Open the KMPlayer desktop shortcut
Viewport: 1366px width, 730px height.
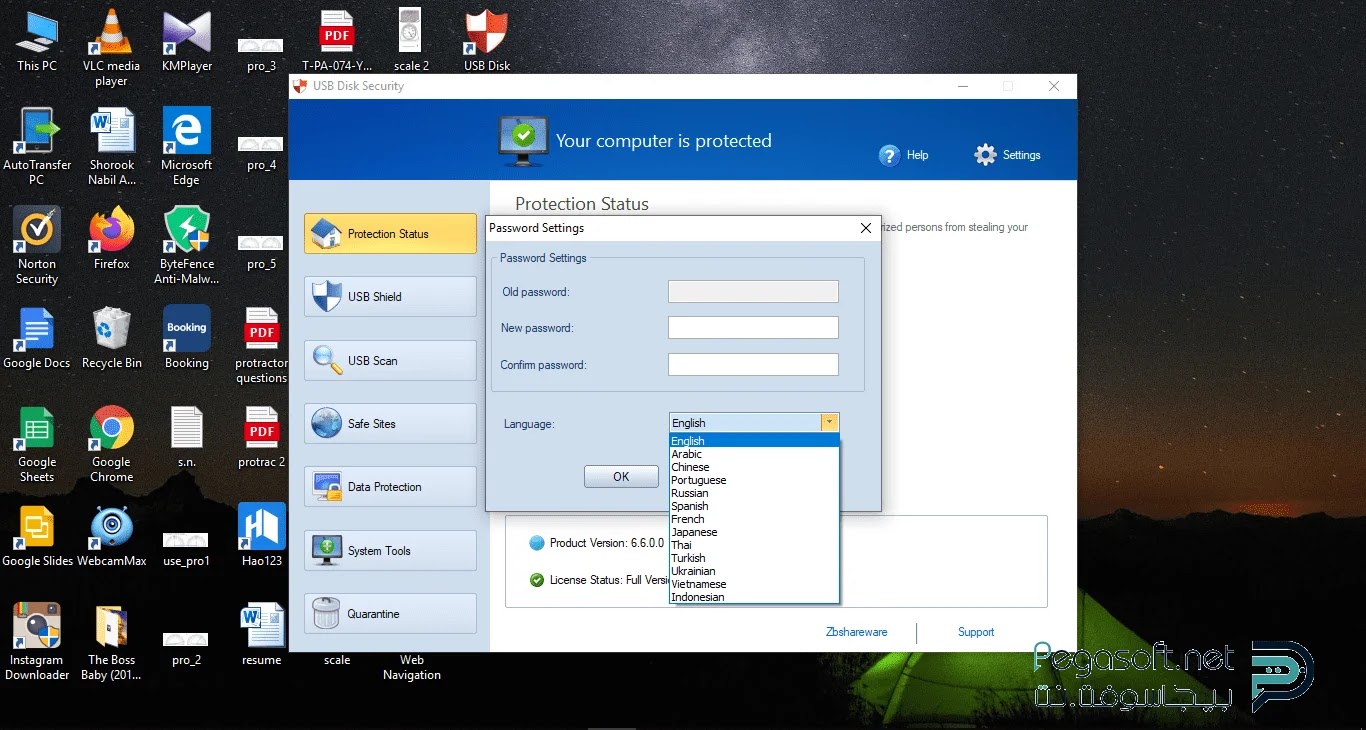pos(187,40)
